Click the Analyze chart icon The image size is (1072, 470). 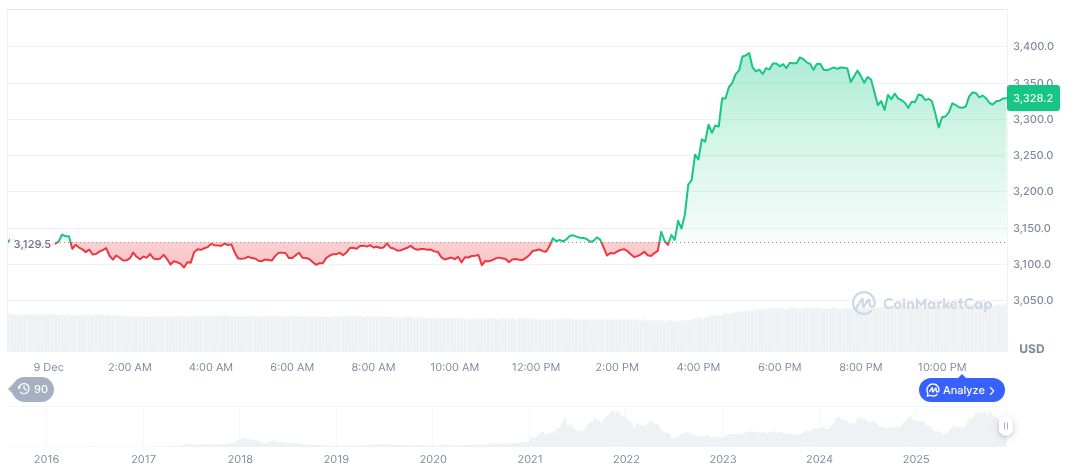(932, 390)
